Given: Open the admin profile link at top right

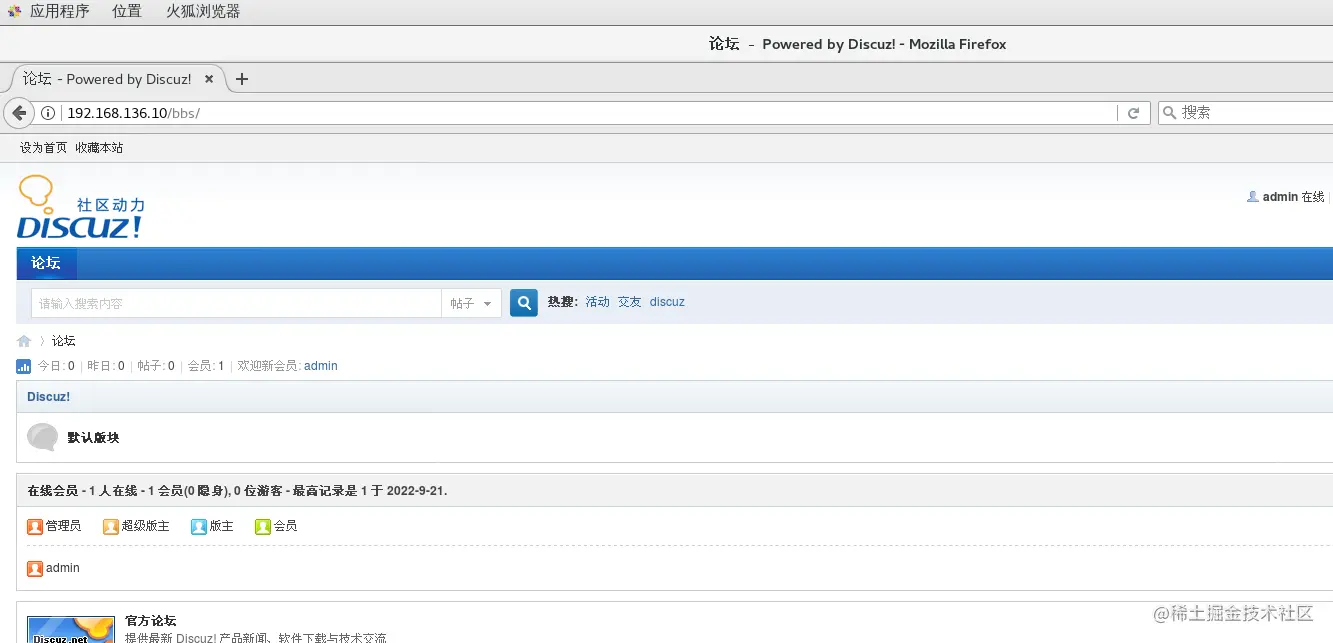Looking at the screenshot, I should click(1280, 197).
